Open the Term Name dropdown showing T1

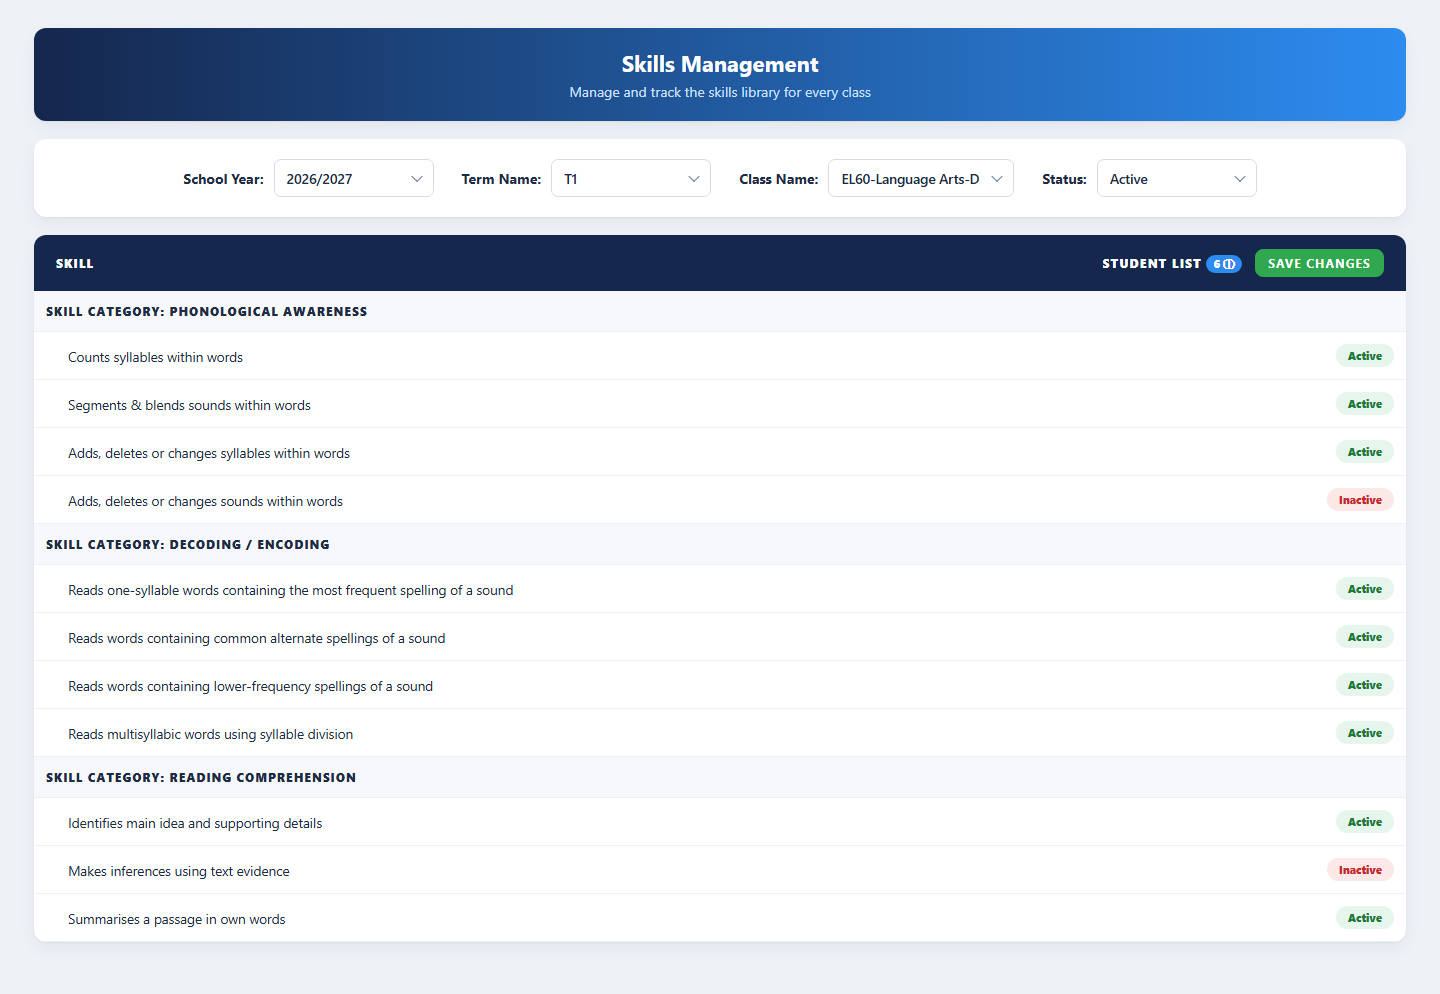click(x=631, y=179)
